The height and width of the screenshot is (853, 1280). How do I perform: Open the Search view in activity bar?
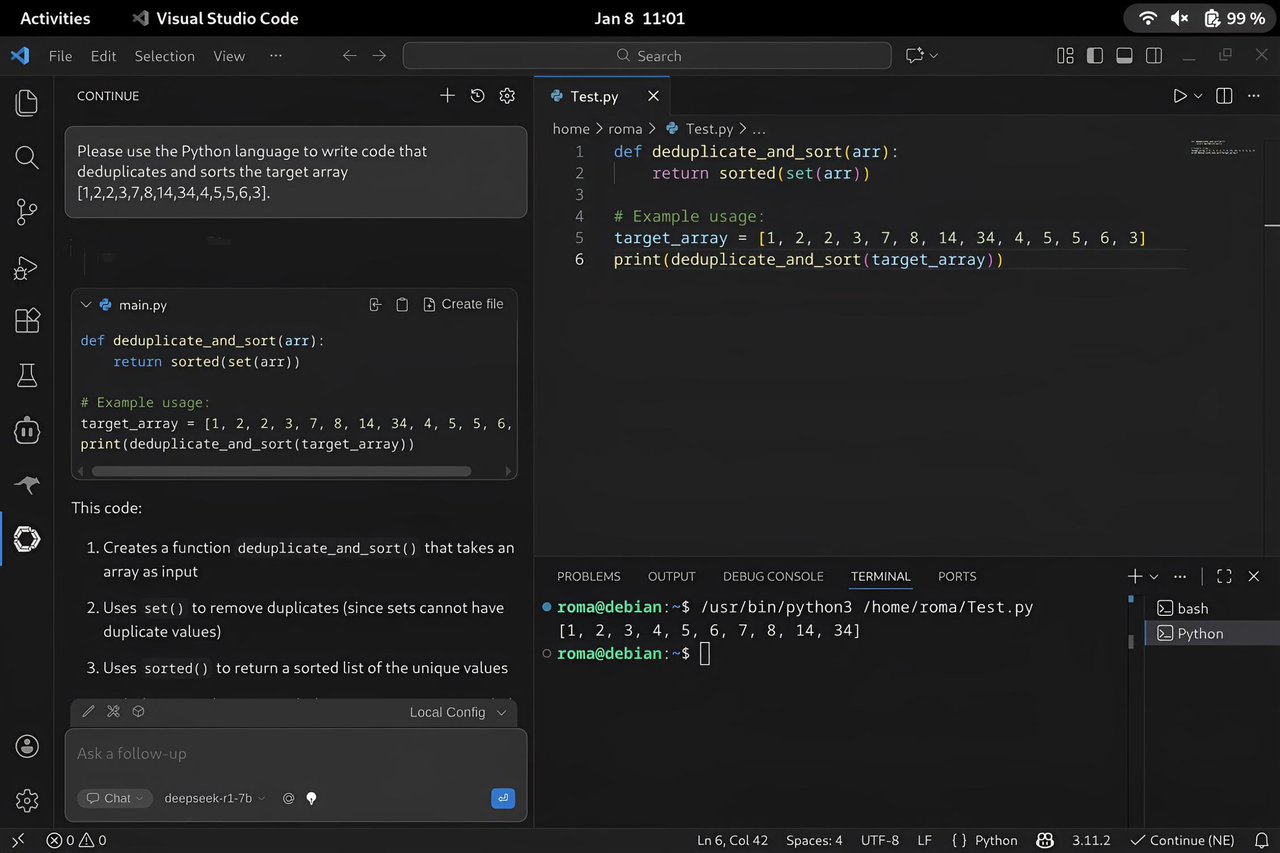coord(27,157)
